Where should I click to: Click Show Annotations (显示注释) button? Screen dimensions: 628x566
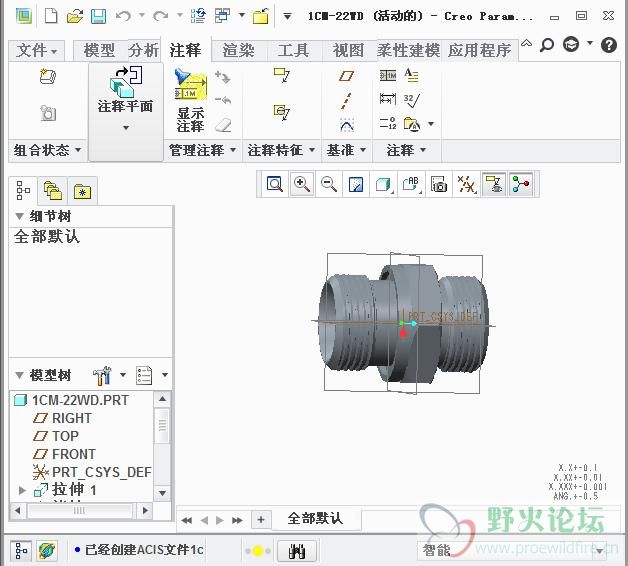(191, 99)
